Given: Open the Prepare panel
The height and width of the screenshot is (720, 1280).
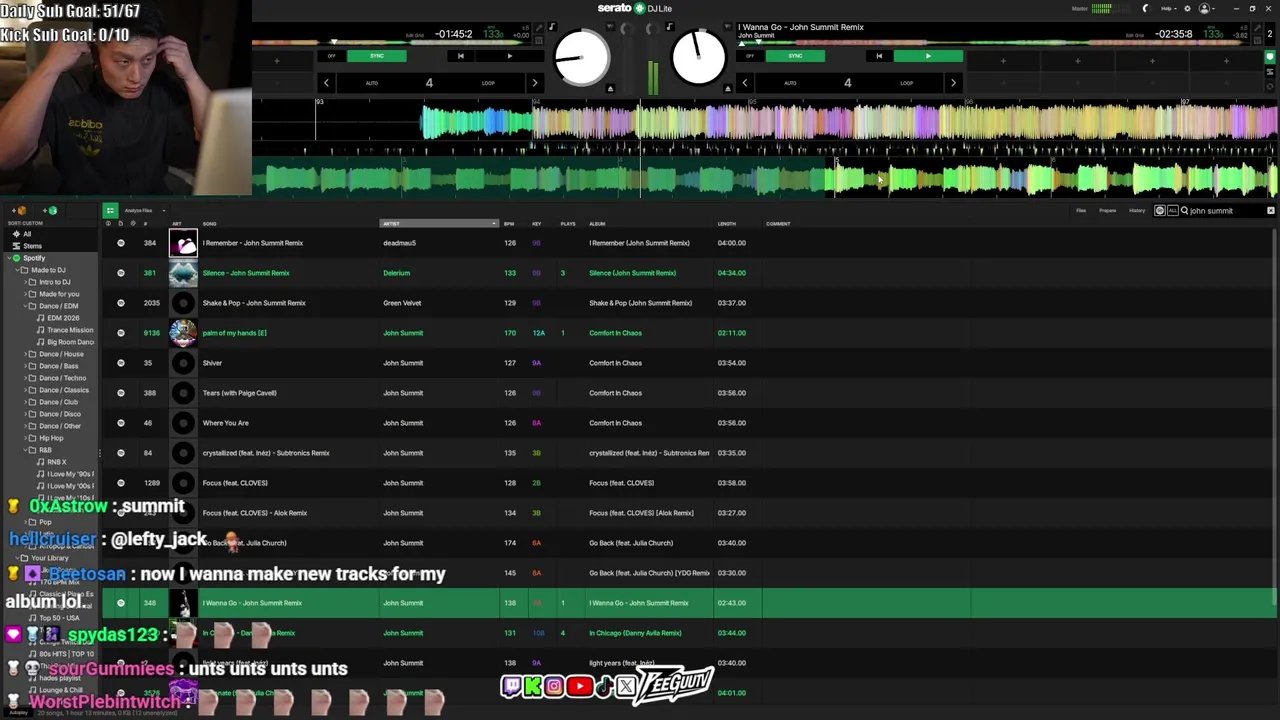Looking at the screenshot, I should pyautogui.click(x=1108, y=211).
